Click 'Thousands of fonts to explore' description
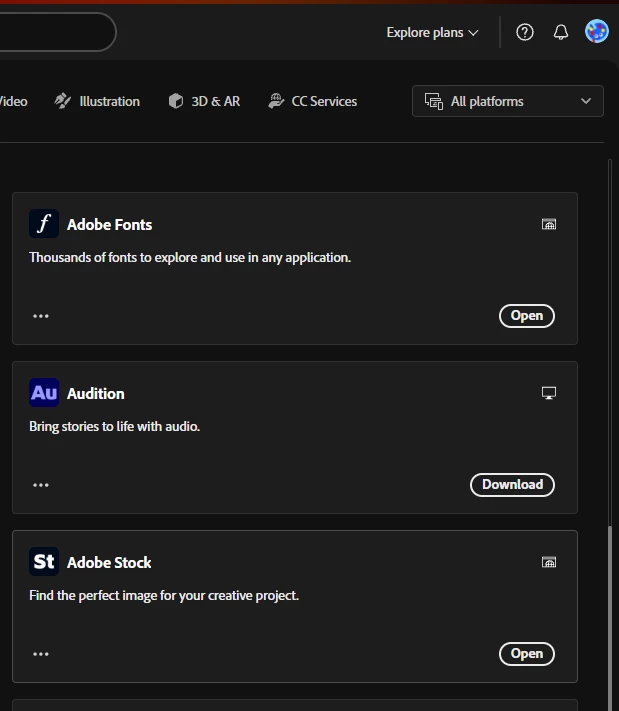The image size is (619, 711). [x=190, y=258]
